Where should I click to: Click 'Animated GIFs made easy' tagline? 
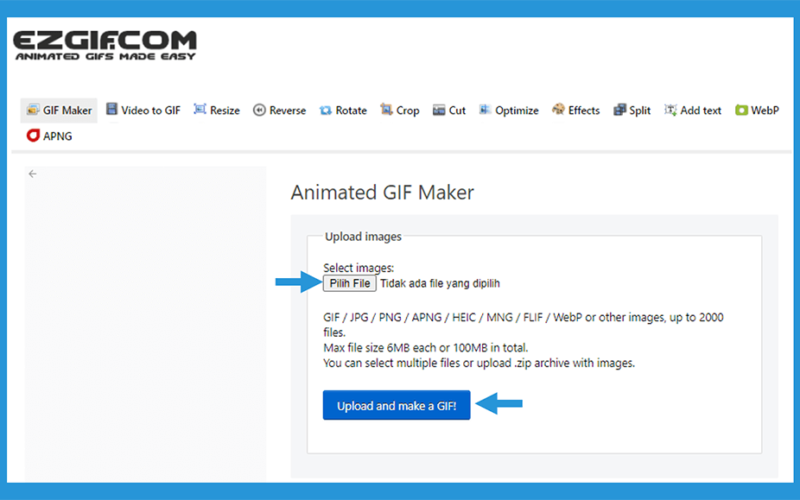[x=105, y=57]
